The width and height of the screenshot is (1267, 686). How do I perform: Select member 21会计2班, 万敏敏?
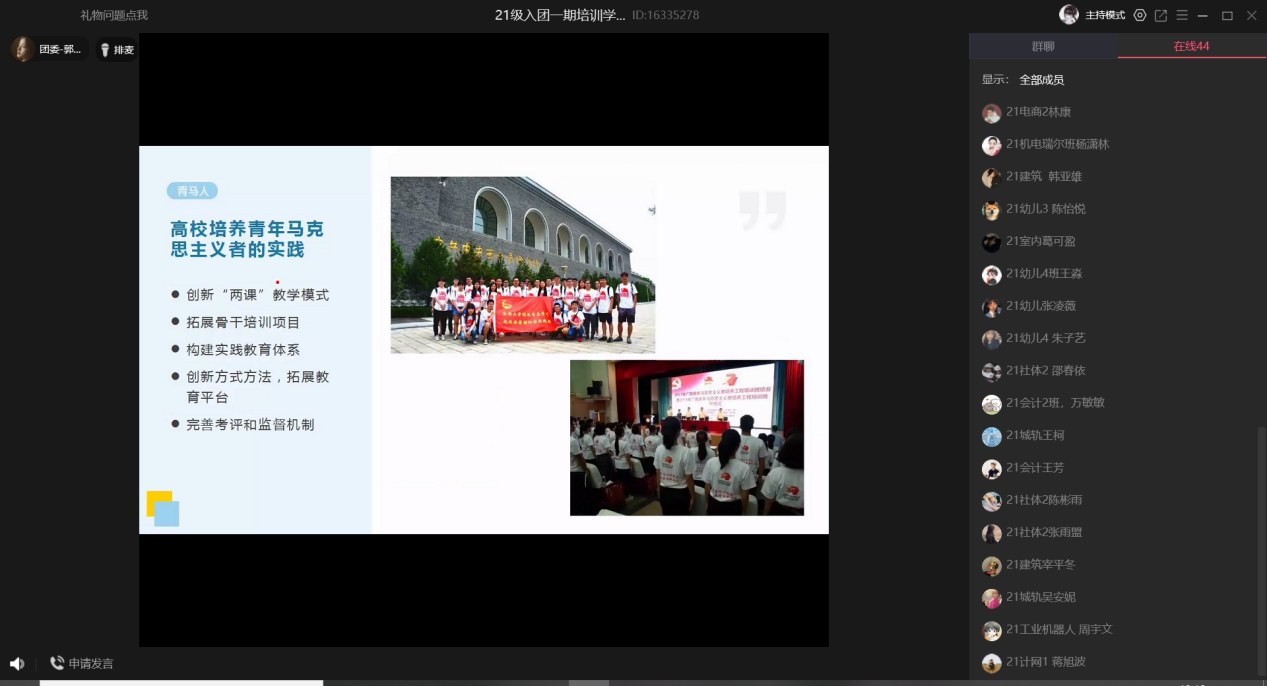click(1055, 403)
